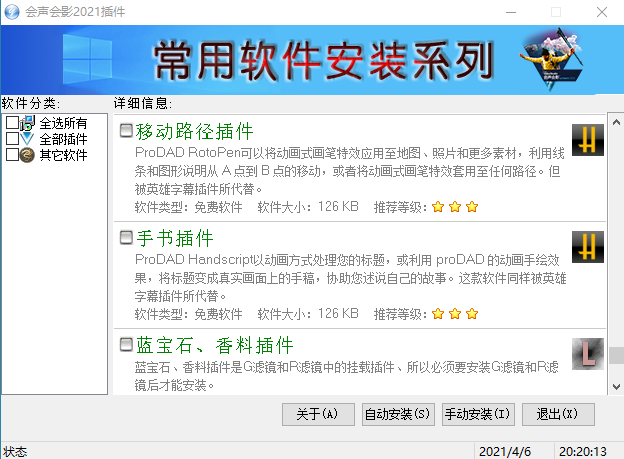Click the 2021/4/6 date in status bar
Image resolution: width=624 pixels, height=459 pixels.
click(x=505, y=452)
